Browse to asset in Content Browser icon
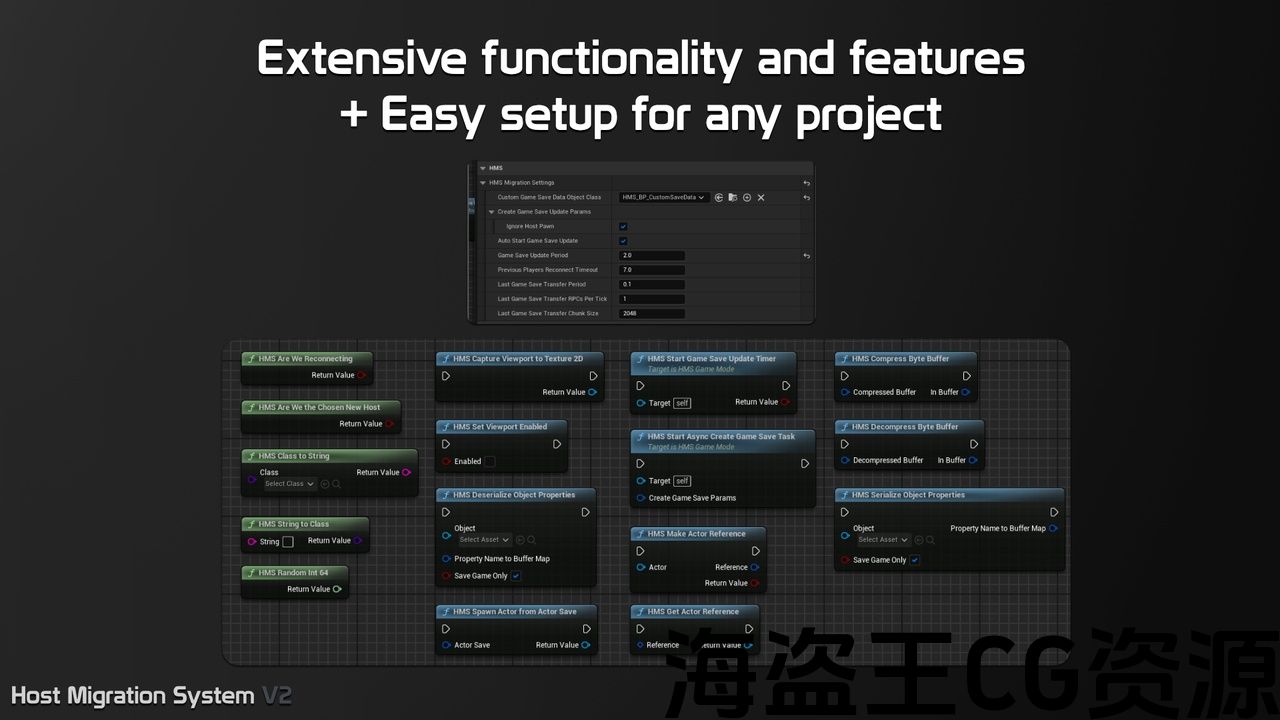 (733, 198)
